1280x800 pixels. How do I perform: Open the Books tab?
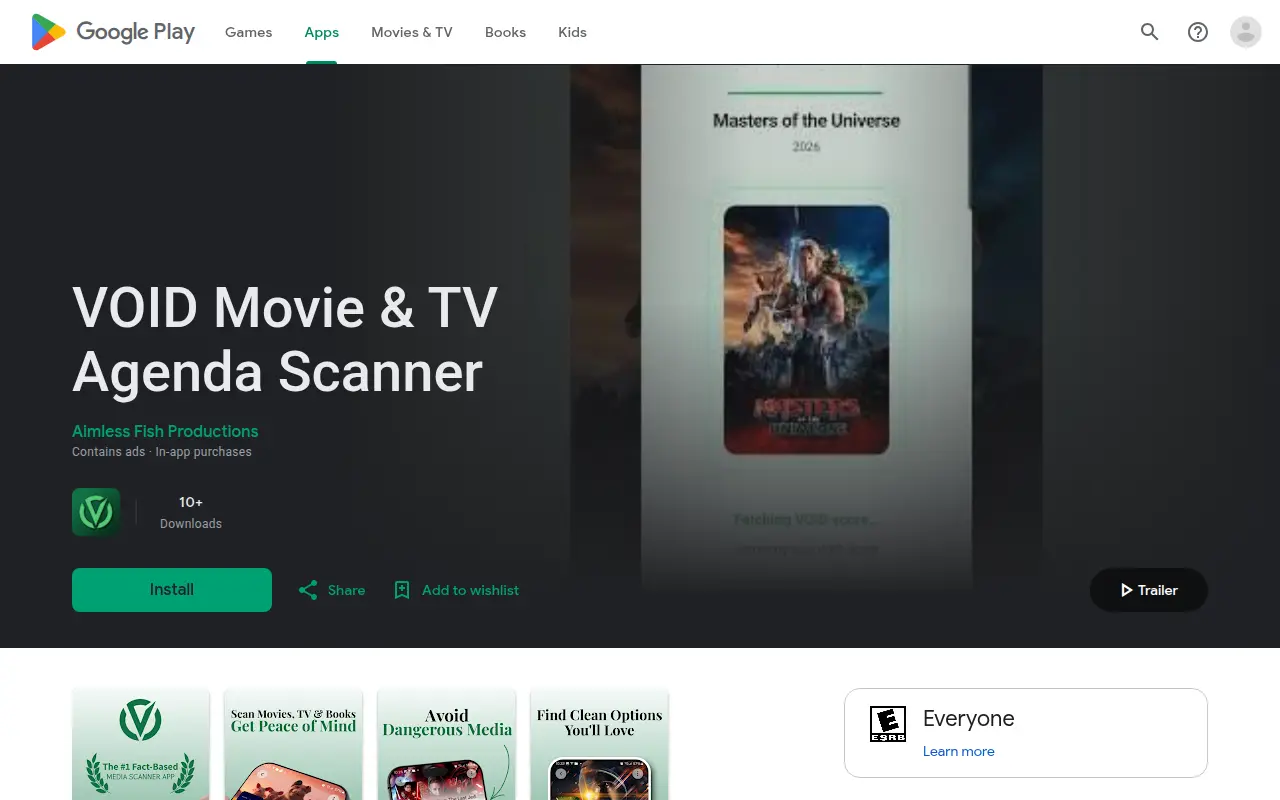pyautogui.click(x=505, y=32)
